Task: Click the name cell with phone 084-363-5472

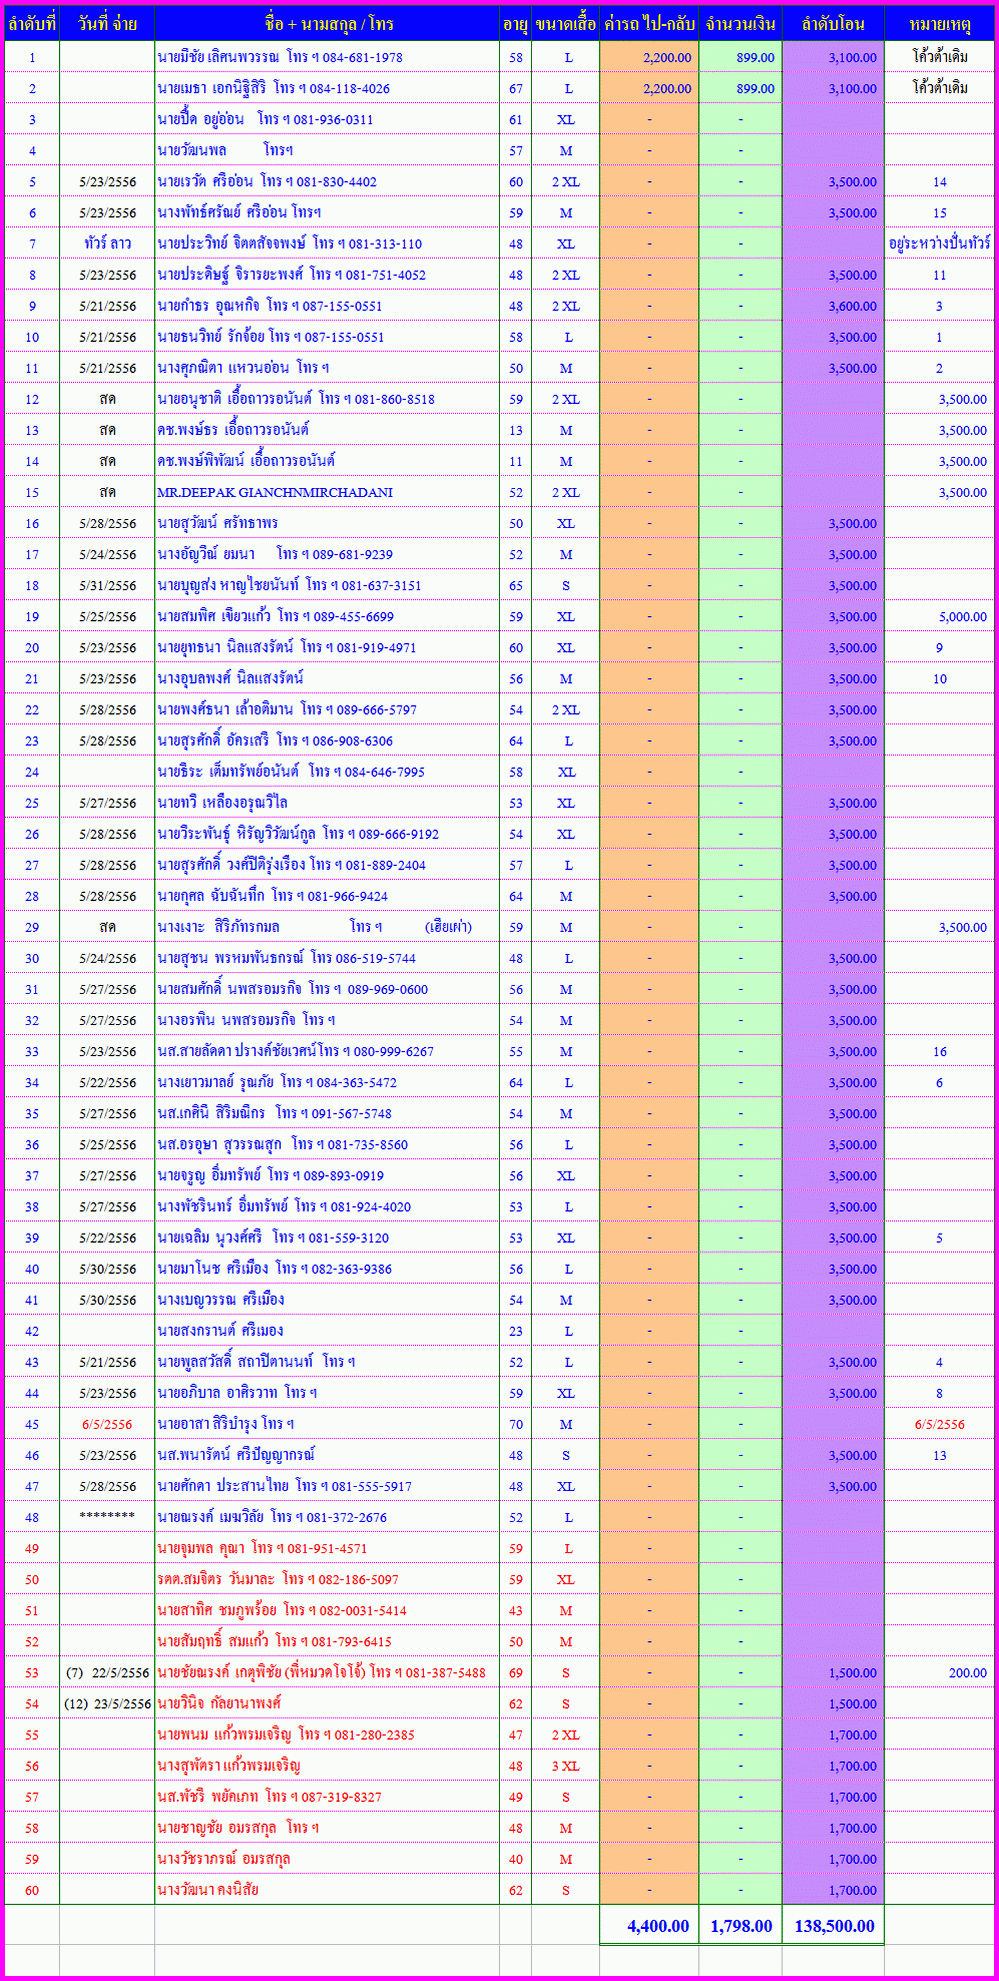Action: coord(328,1082)
